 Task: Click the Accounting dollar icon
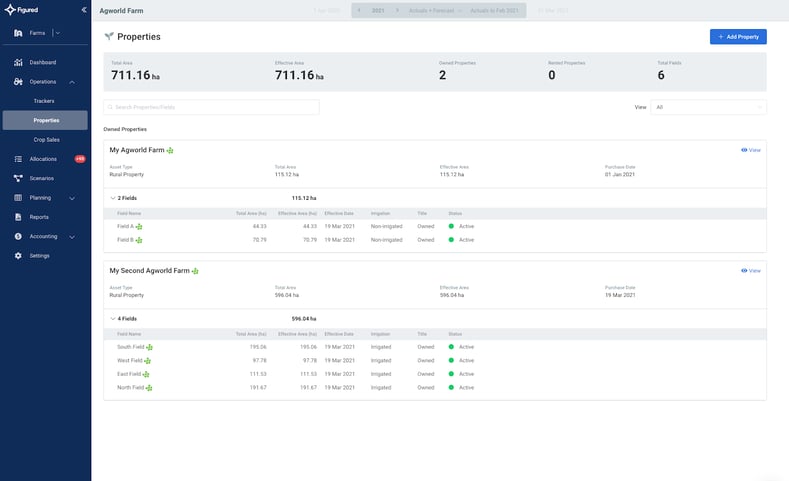pyautogui.click(x=18, y=236)
